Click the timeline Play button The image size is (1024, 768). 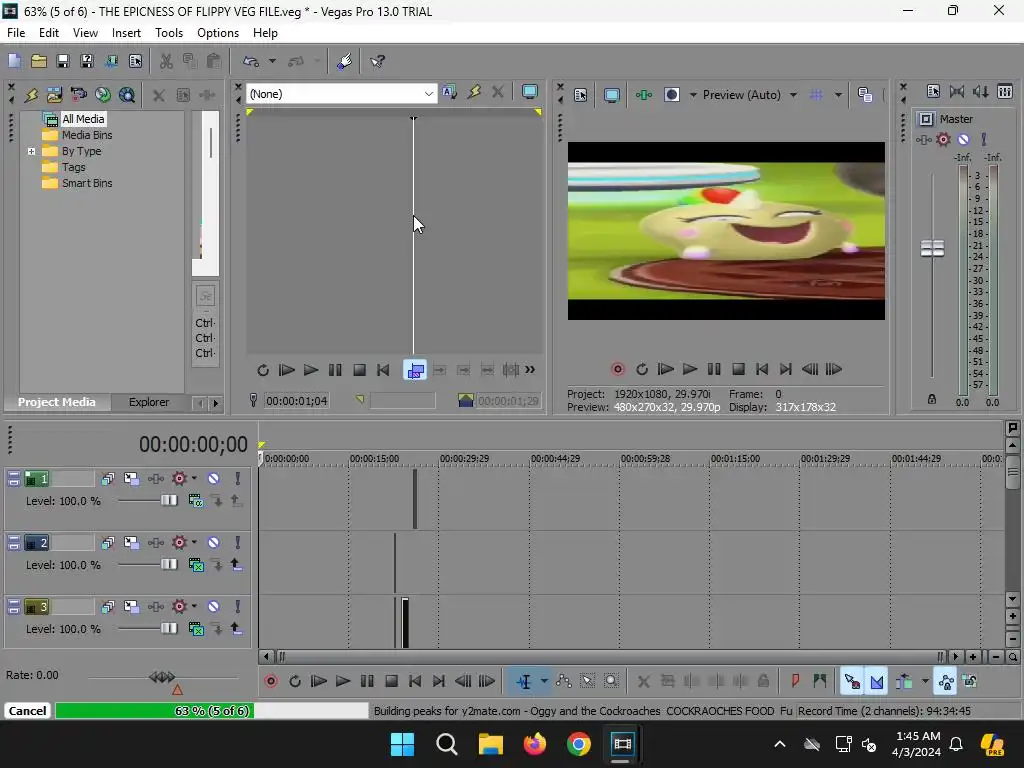tap(343, 682)
